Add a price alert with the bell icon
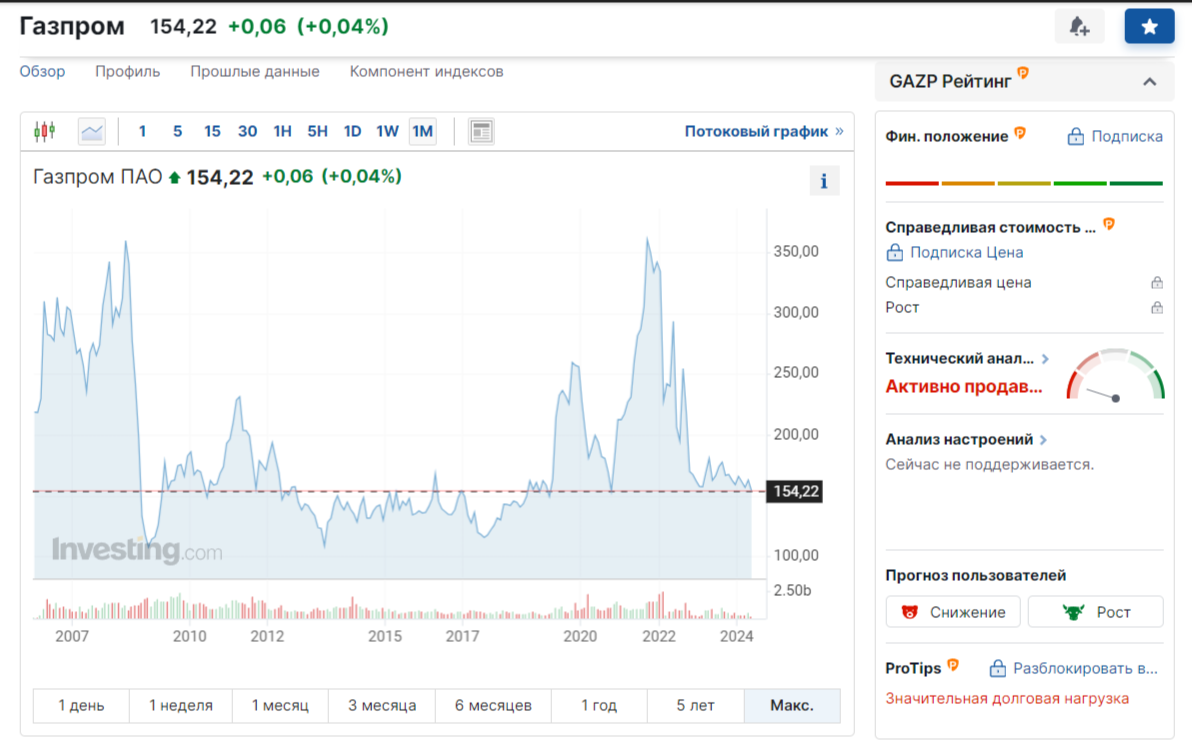 pyautogui.click(x=1079, y=27)
